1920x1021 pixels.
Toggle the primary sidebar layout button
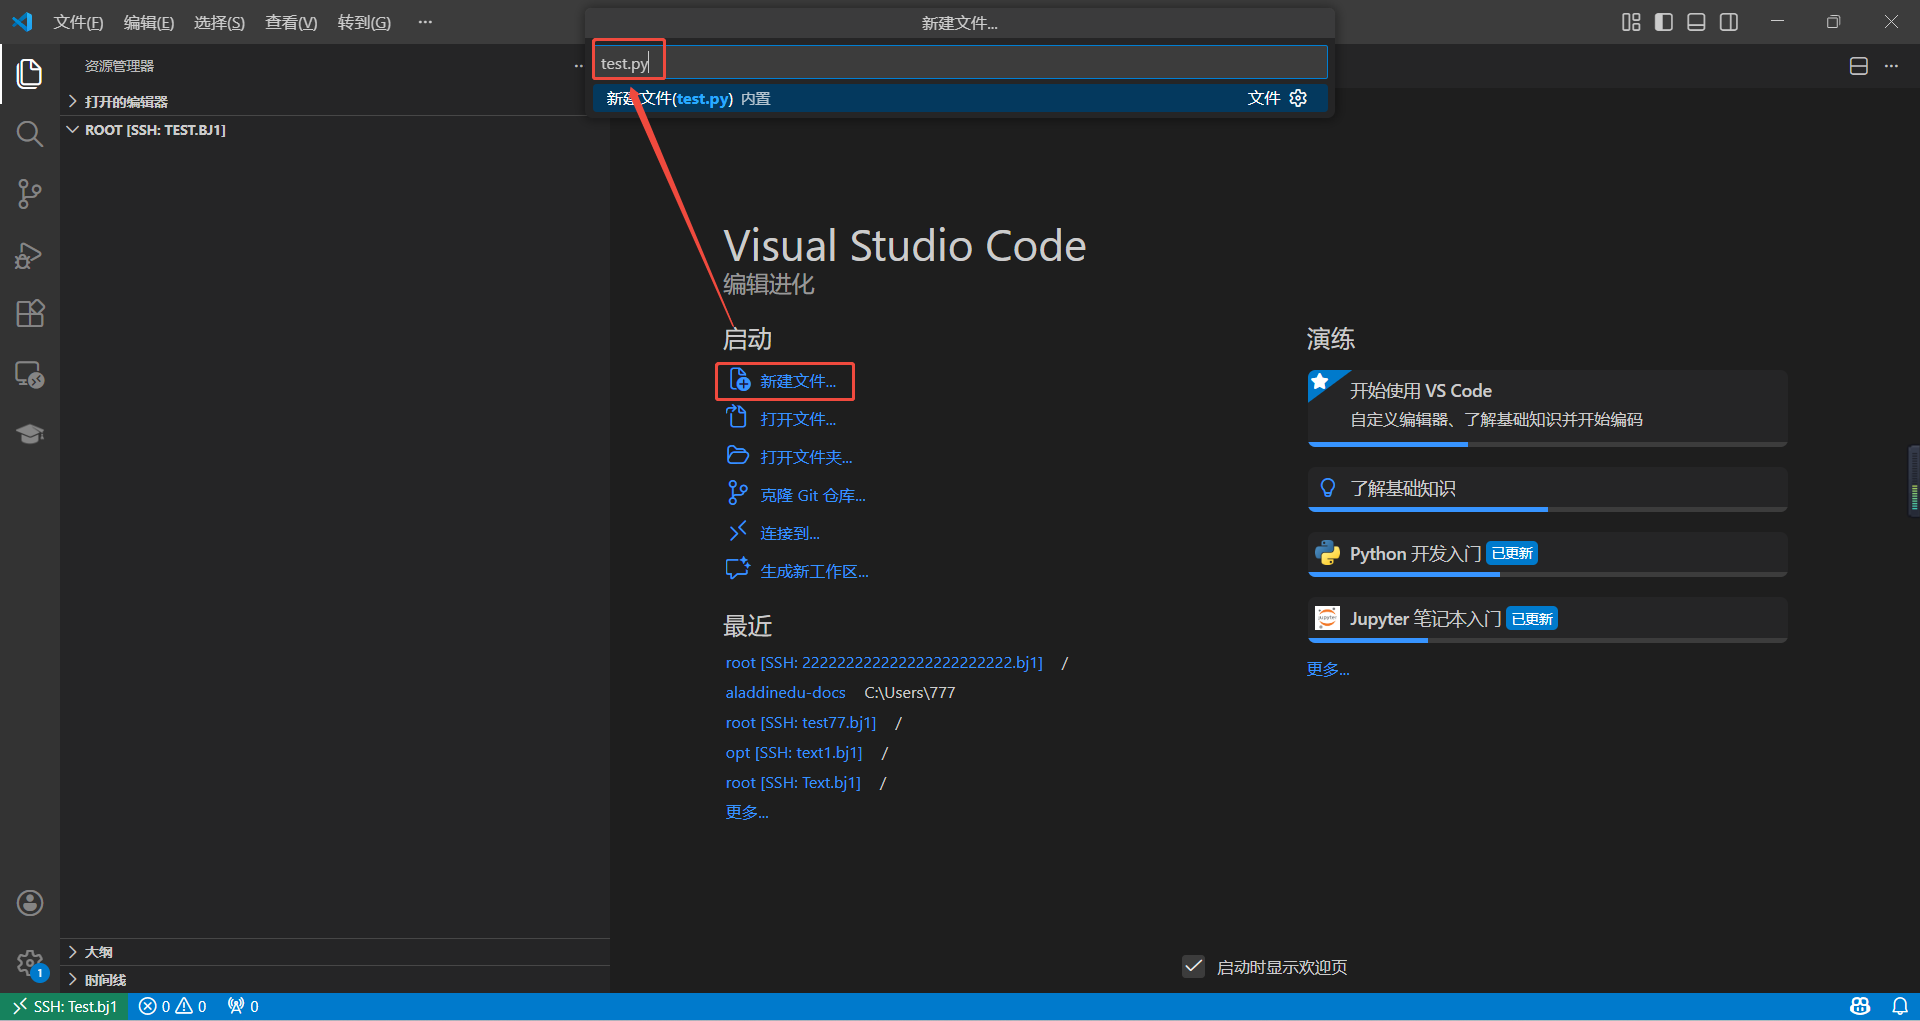pos(1664,22)
